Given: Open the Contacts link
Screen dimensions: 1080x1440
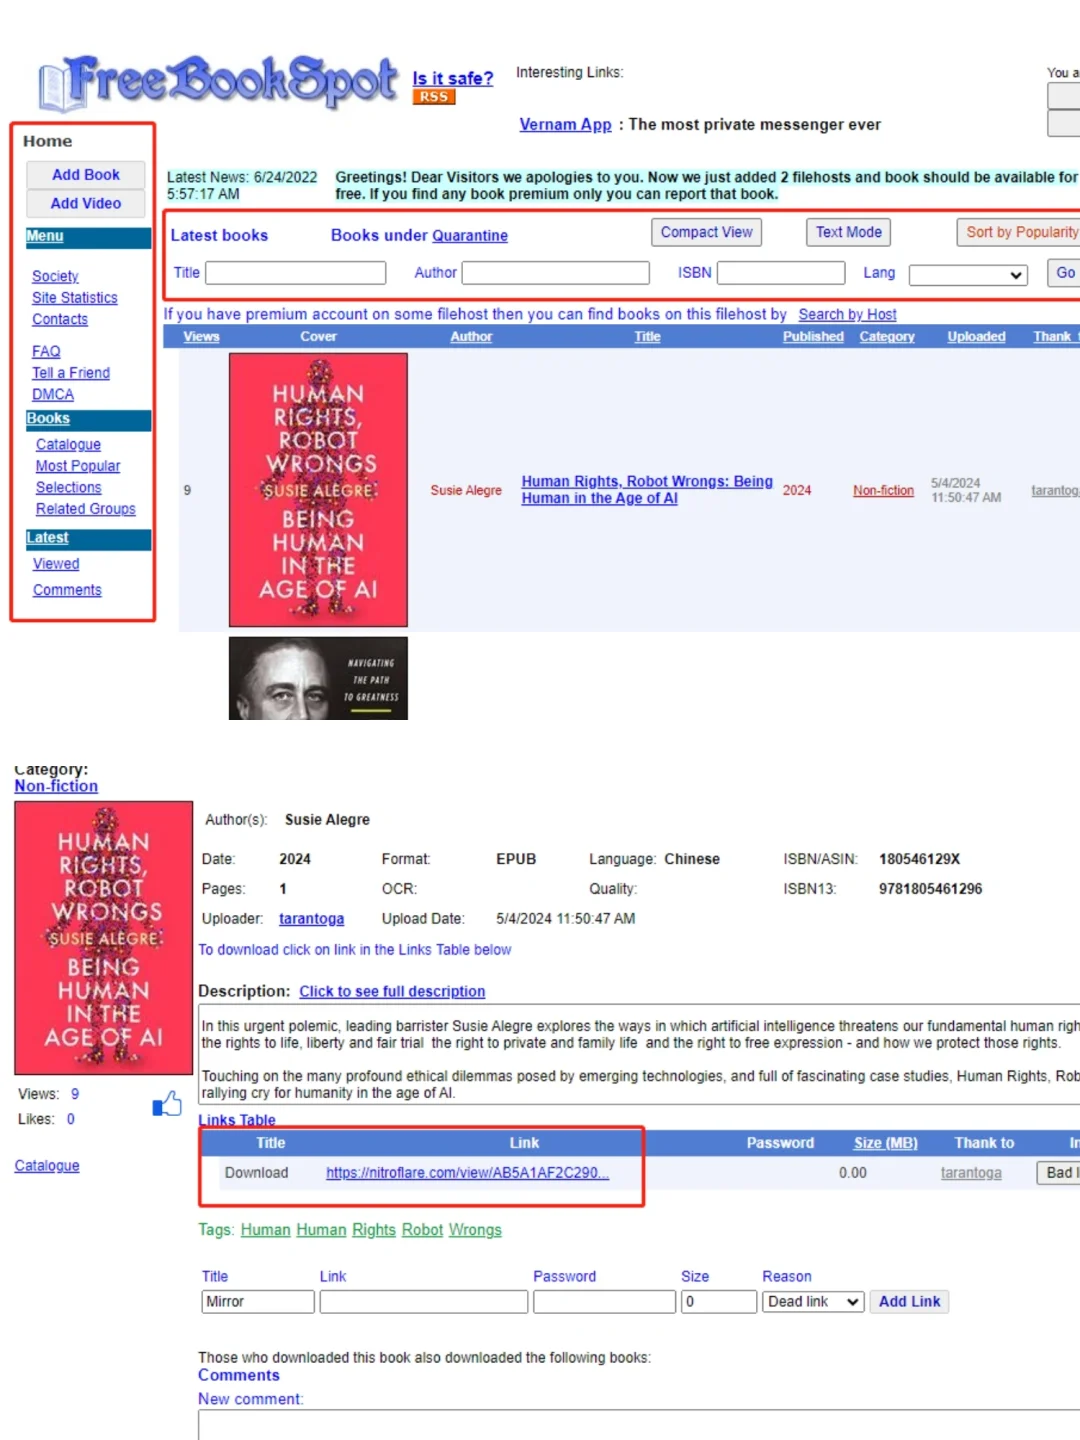Looking at the screenshot, I should [x=60, y=319].
